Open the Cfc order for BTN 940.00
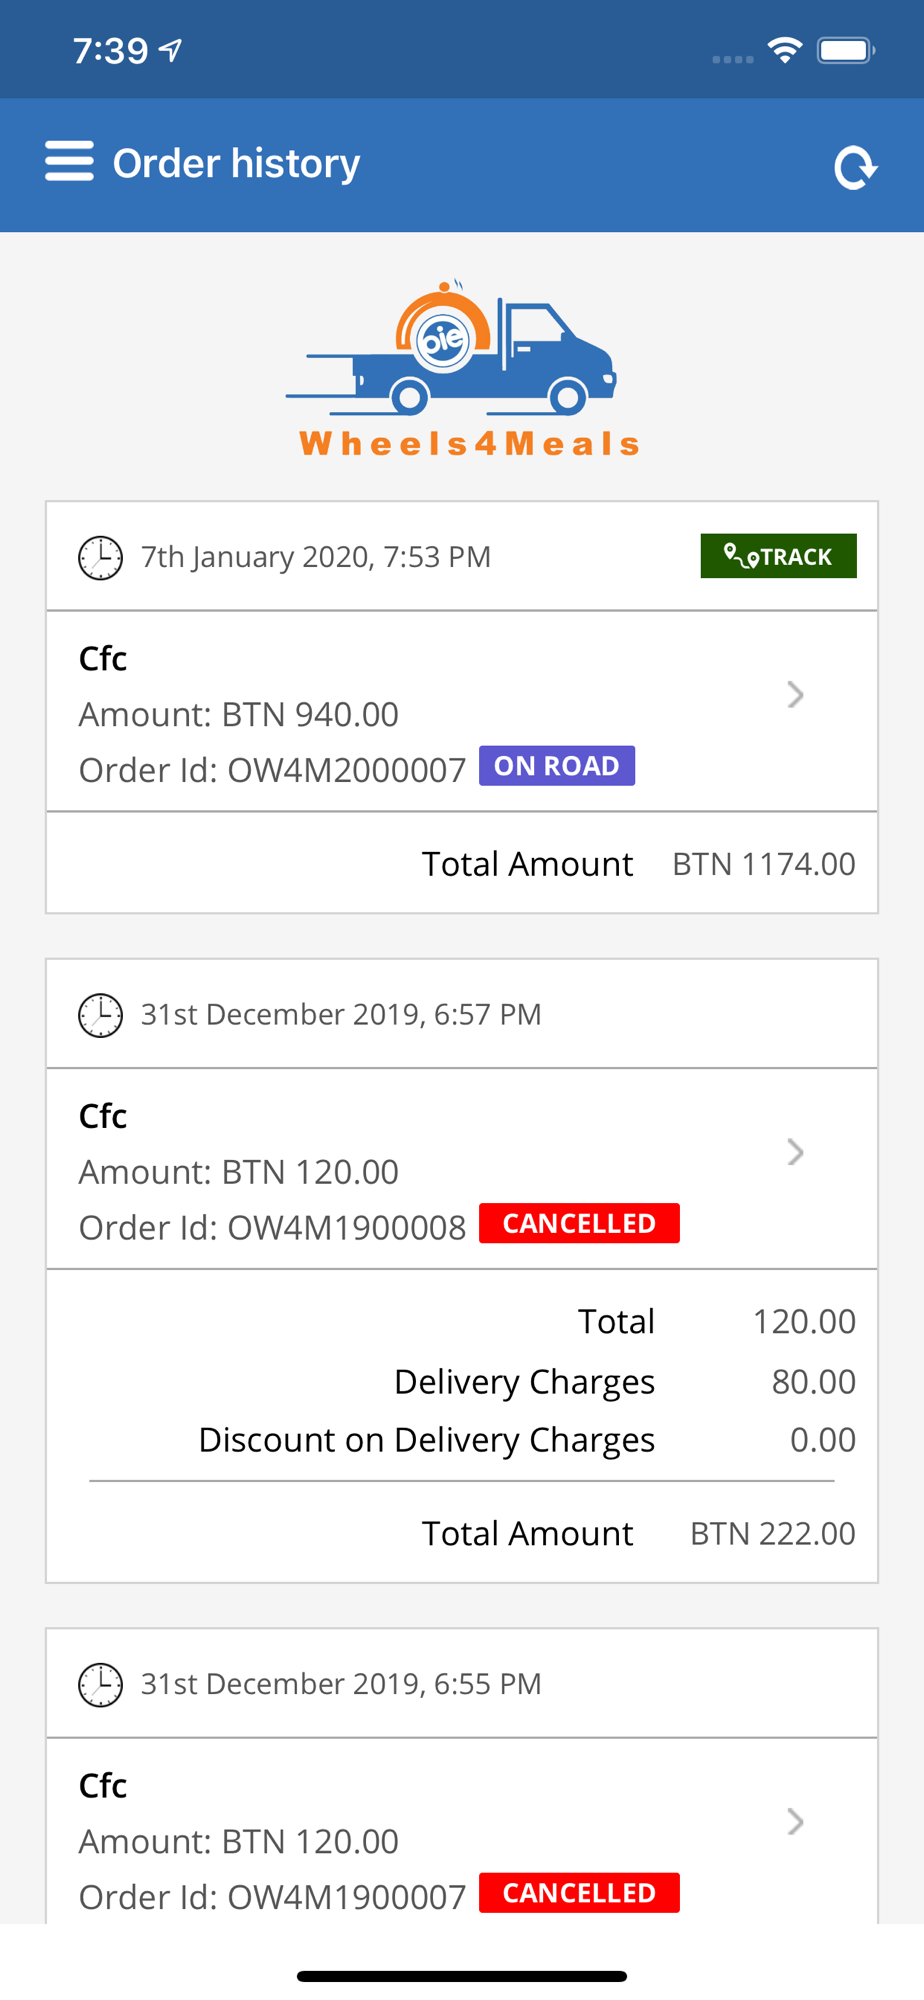The width and height of the screenshot is (924, 2000). coord(462,711)
